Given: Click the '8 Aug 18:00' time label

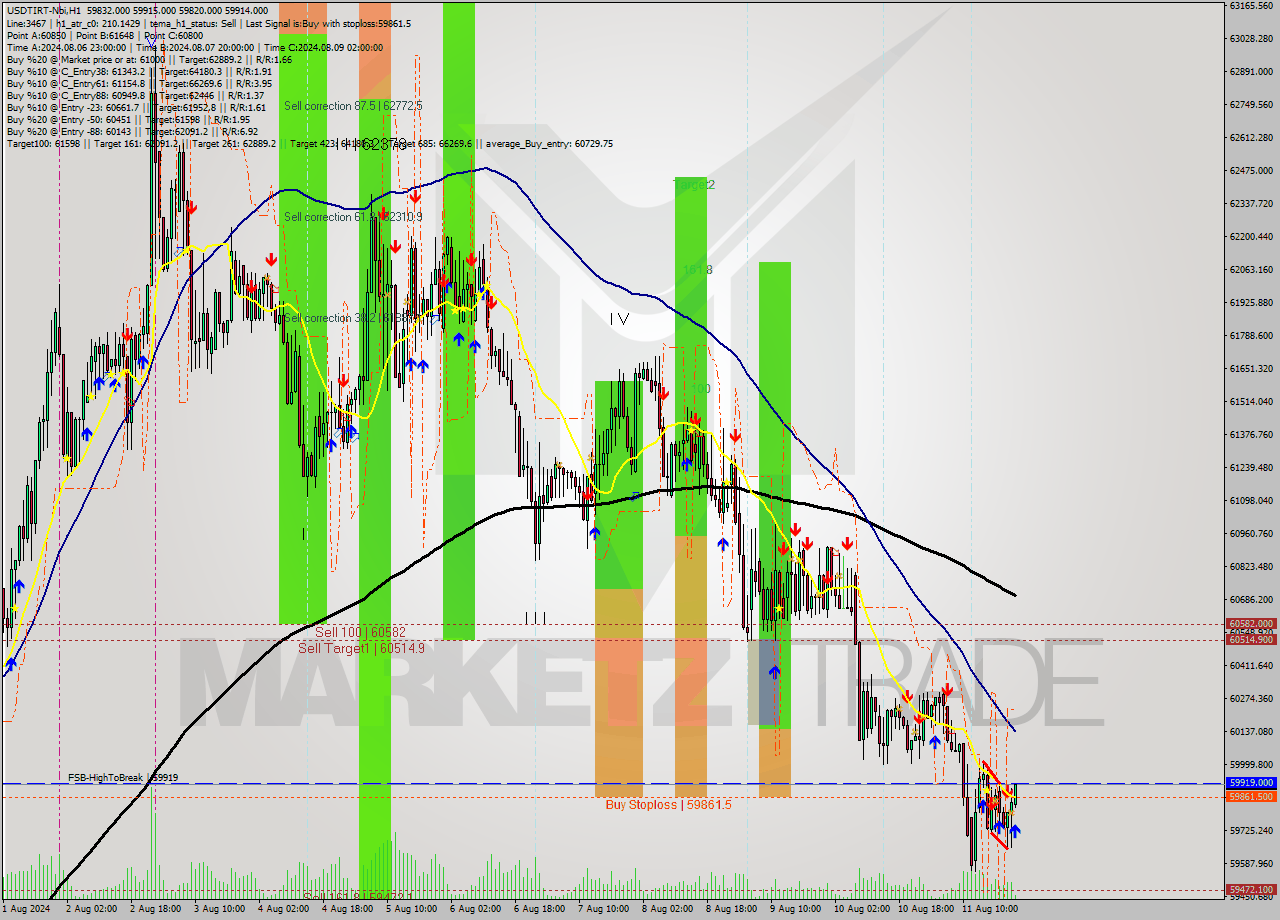Looking at the screenshot, I should point(731,908).
